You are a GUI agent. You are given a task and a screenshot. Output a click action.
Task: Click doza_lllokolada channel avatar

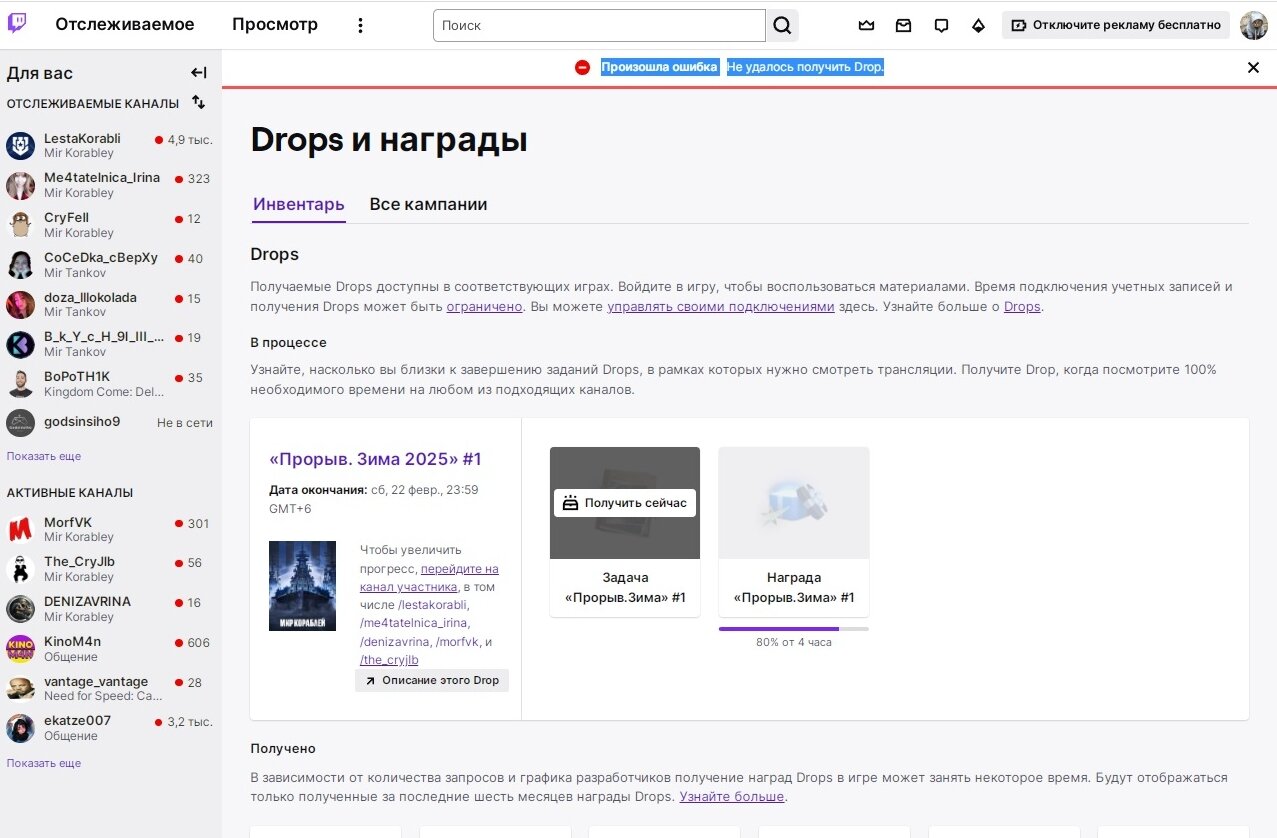pos(21,305)
